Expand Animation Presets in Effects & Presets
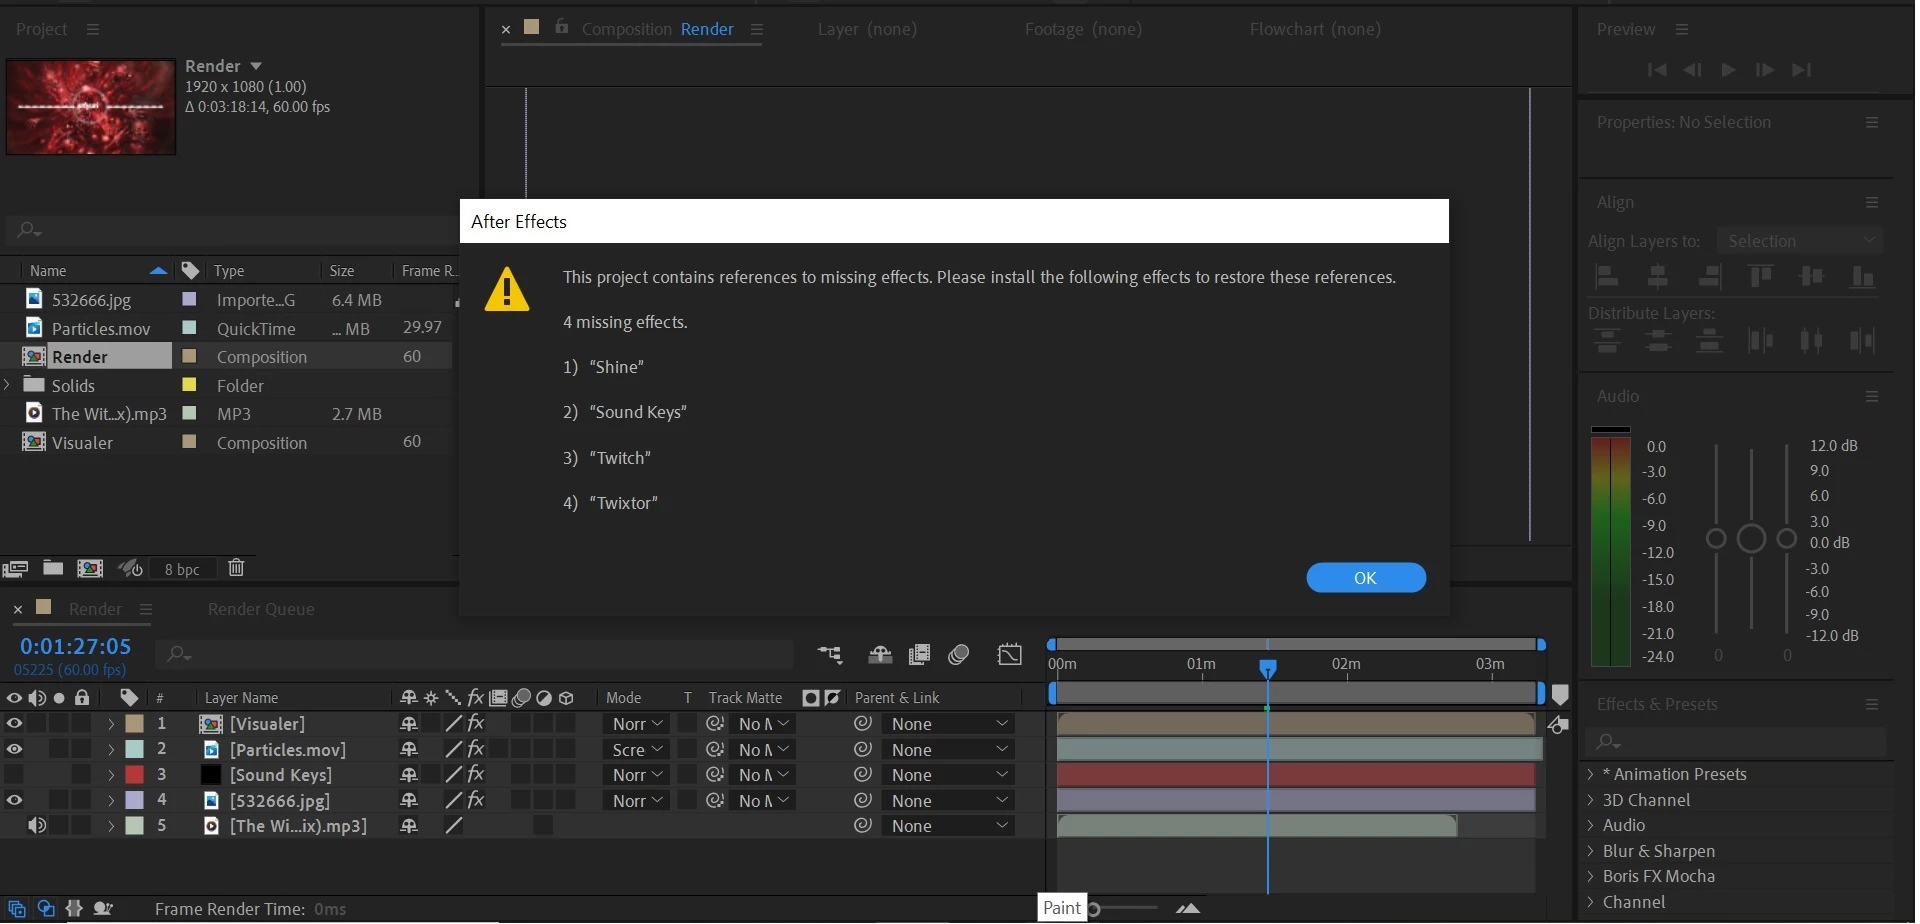This screenshot has width=1920, height=924. pyautogui.click(x=1591, y=774)
